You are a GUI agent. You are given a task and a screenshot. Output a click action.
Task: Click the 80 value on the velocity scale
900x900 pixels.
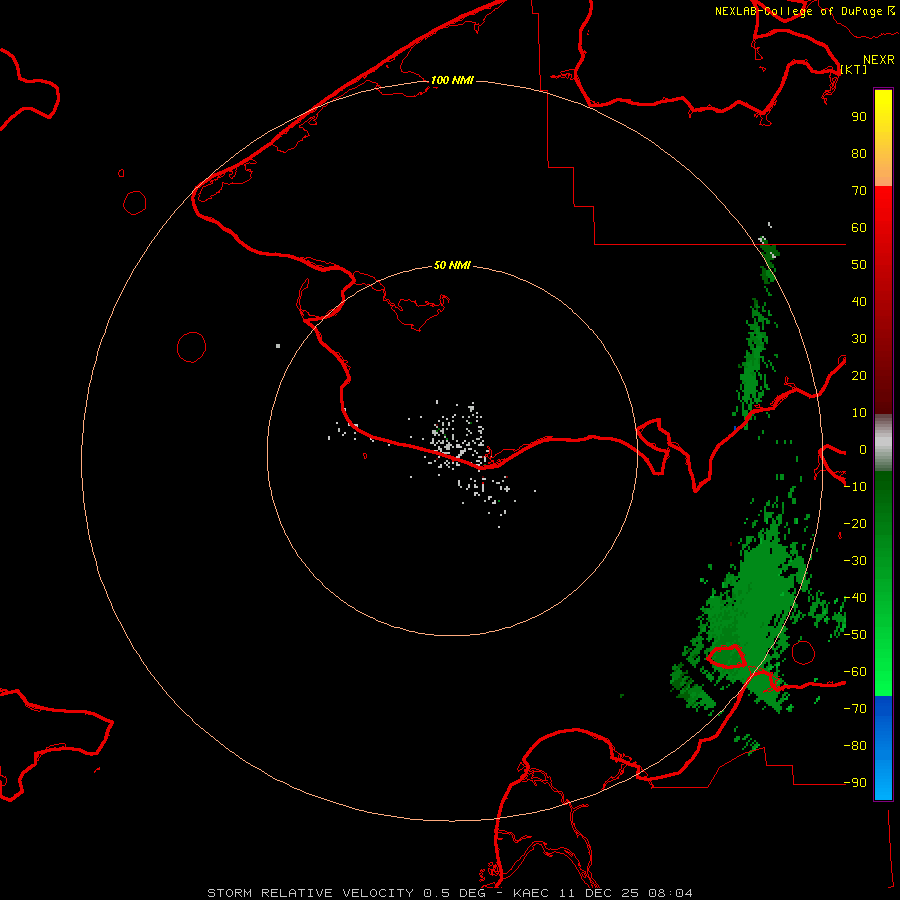[x=859, y=153]
